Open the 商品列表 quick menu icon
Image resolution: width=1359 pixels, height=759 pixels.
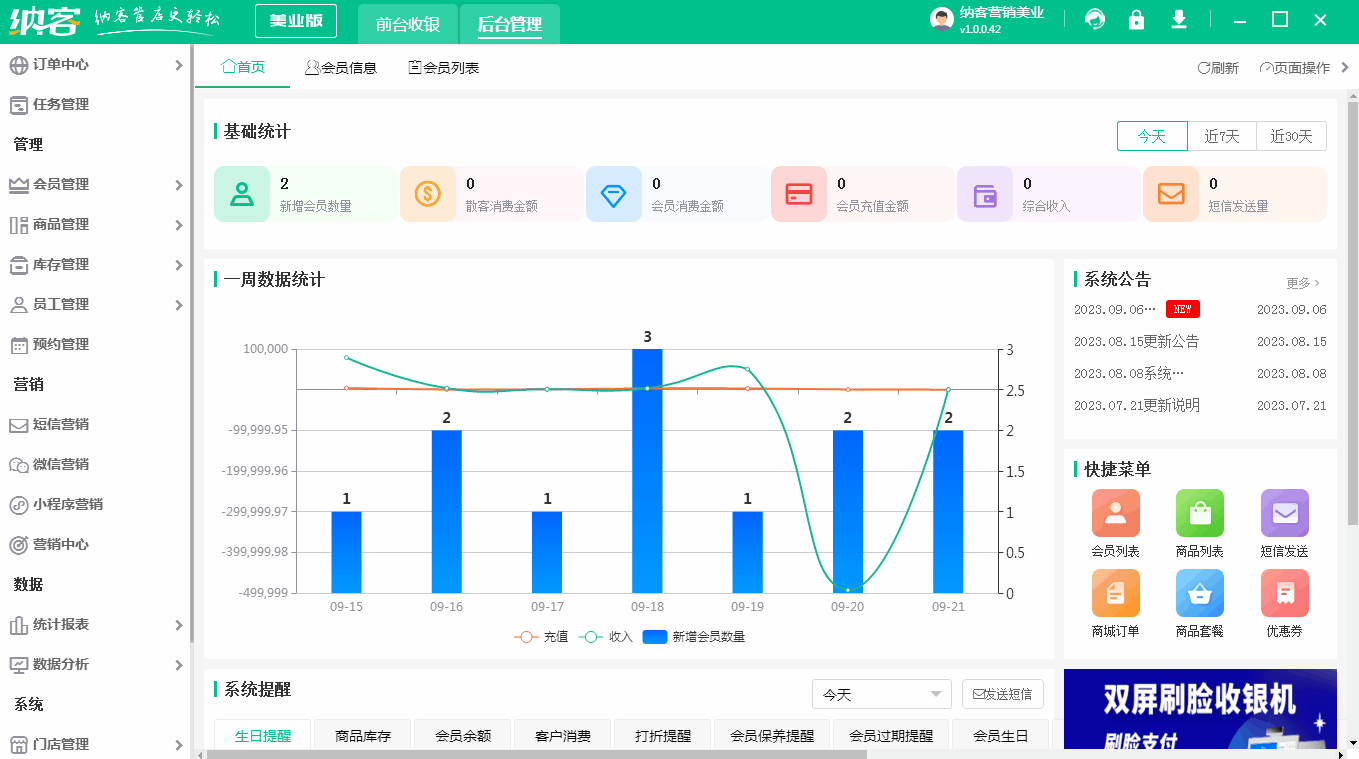[x=1199, y=513]
